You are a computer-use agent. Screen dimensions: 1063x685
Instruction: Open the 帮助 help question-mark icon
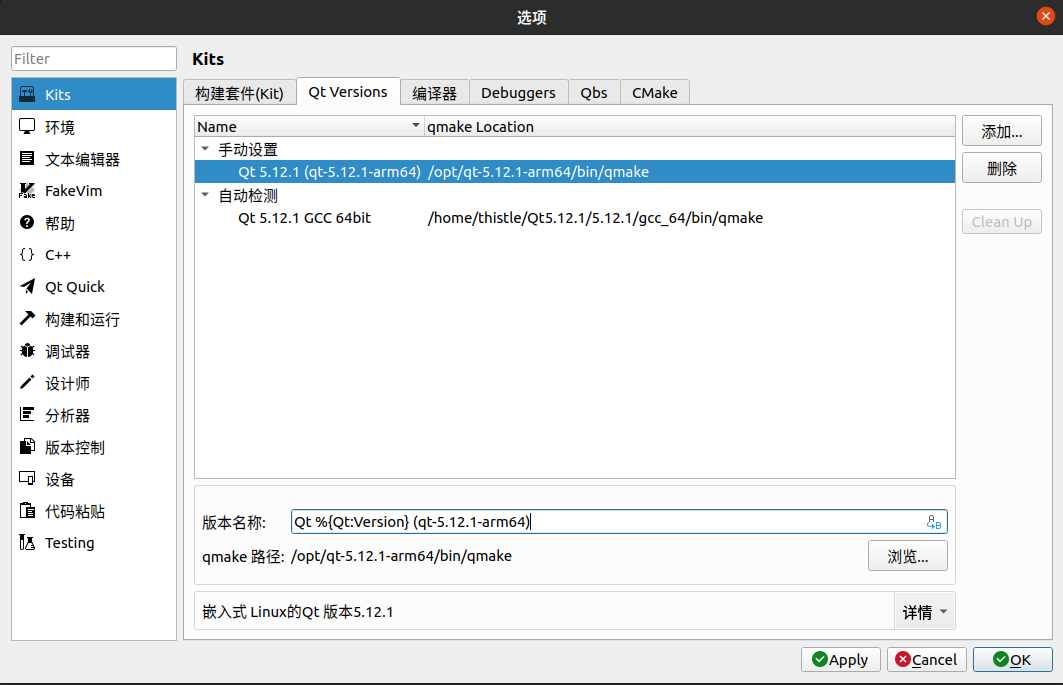[27, 222]
